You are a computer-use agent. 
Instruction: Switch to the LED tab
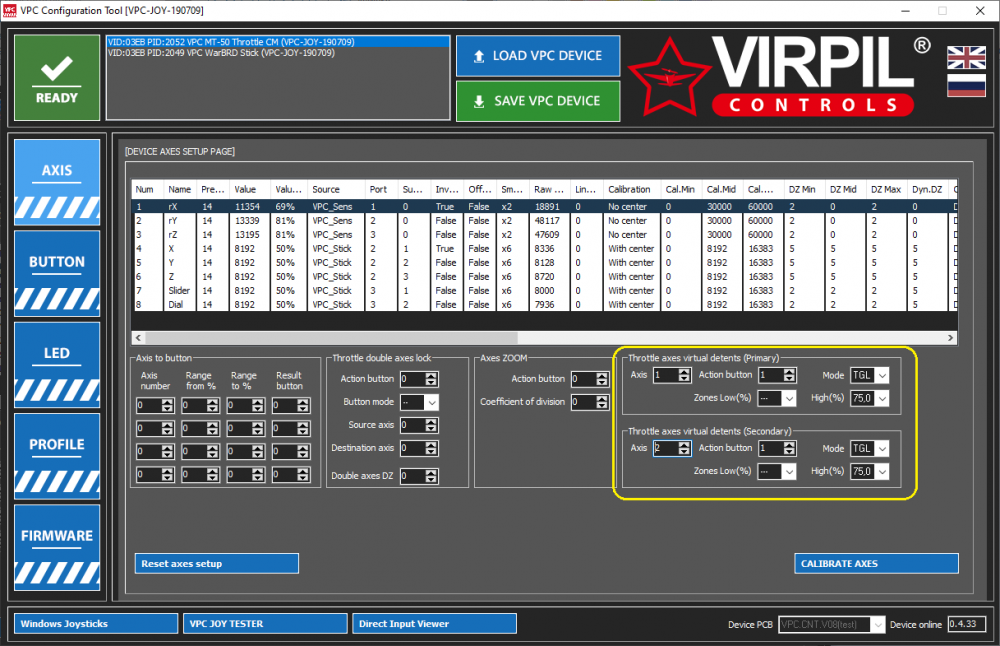(x=57, y=354)
